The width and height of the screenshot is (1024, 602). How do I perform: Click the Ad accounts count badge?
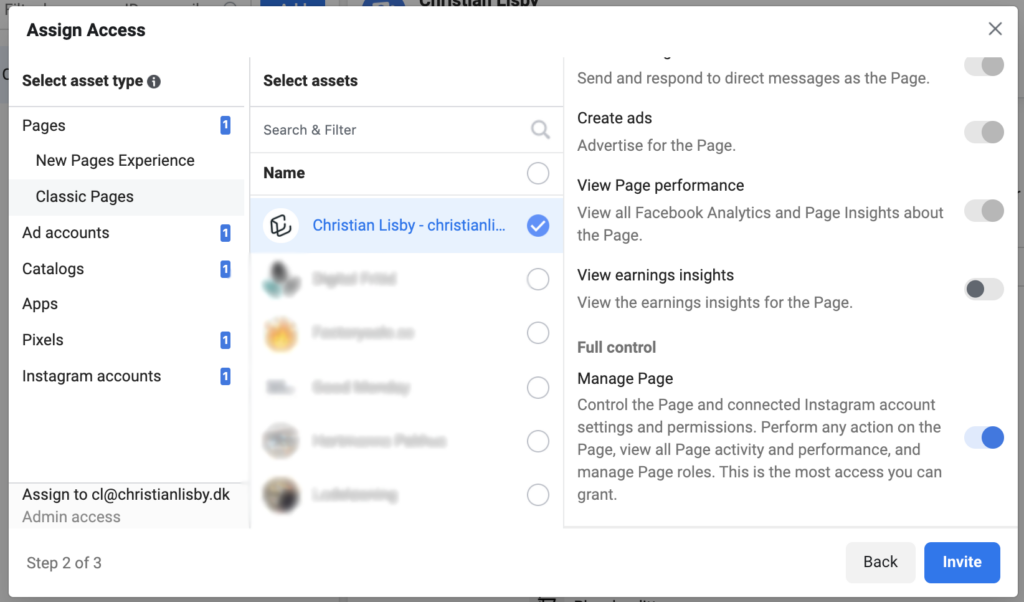(225, 233)
